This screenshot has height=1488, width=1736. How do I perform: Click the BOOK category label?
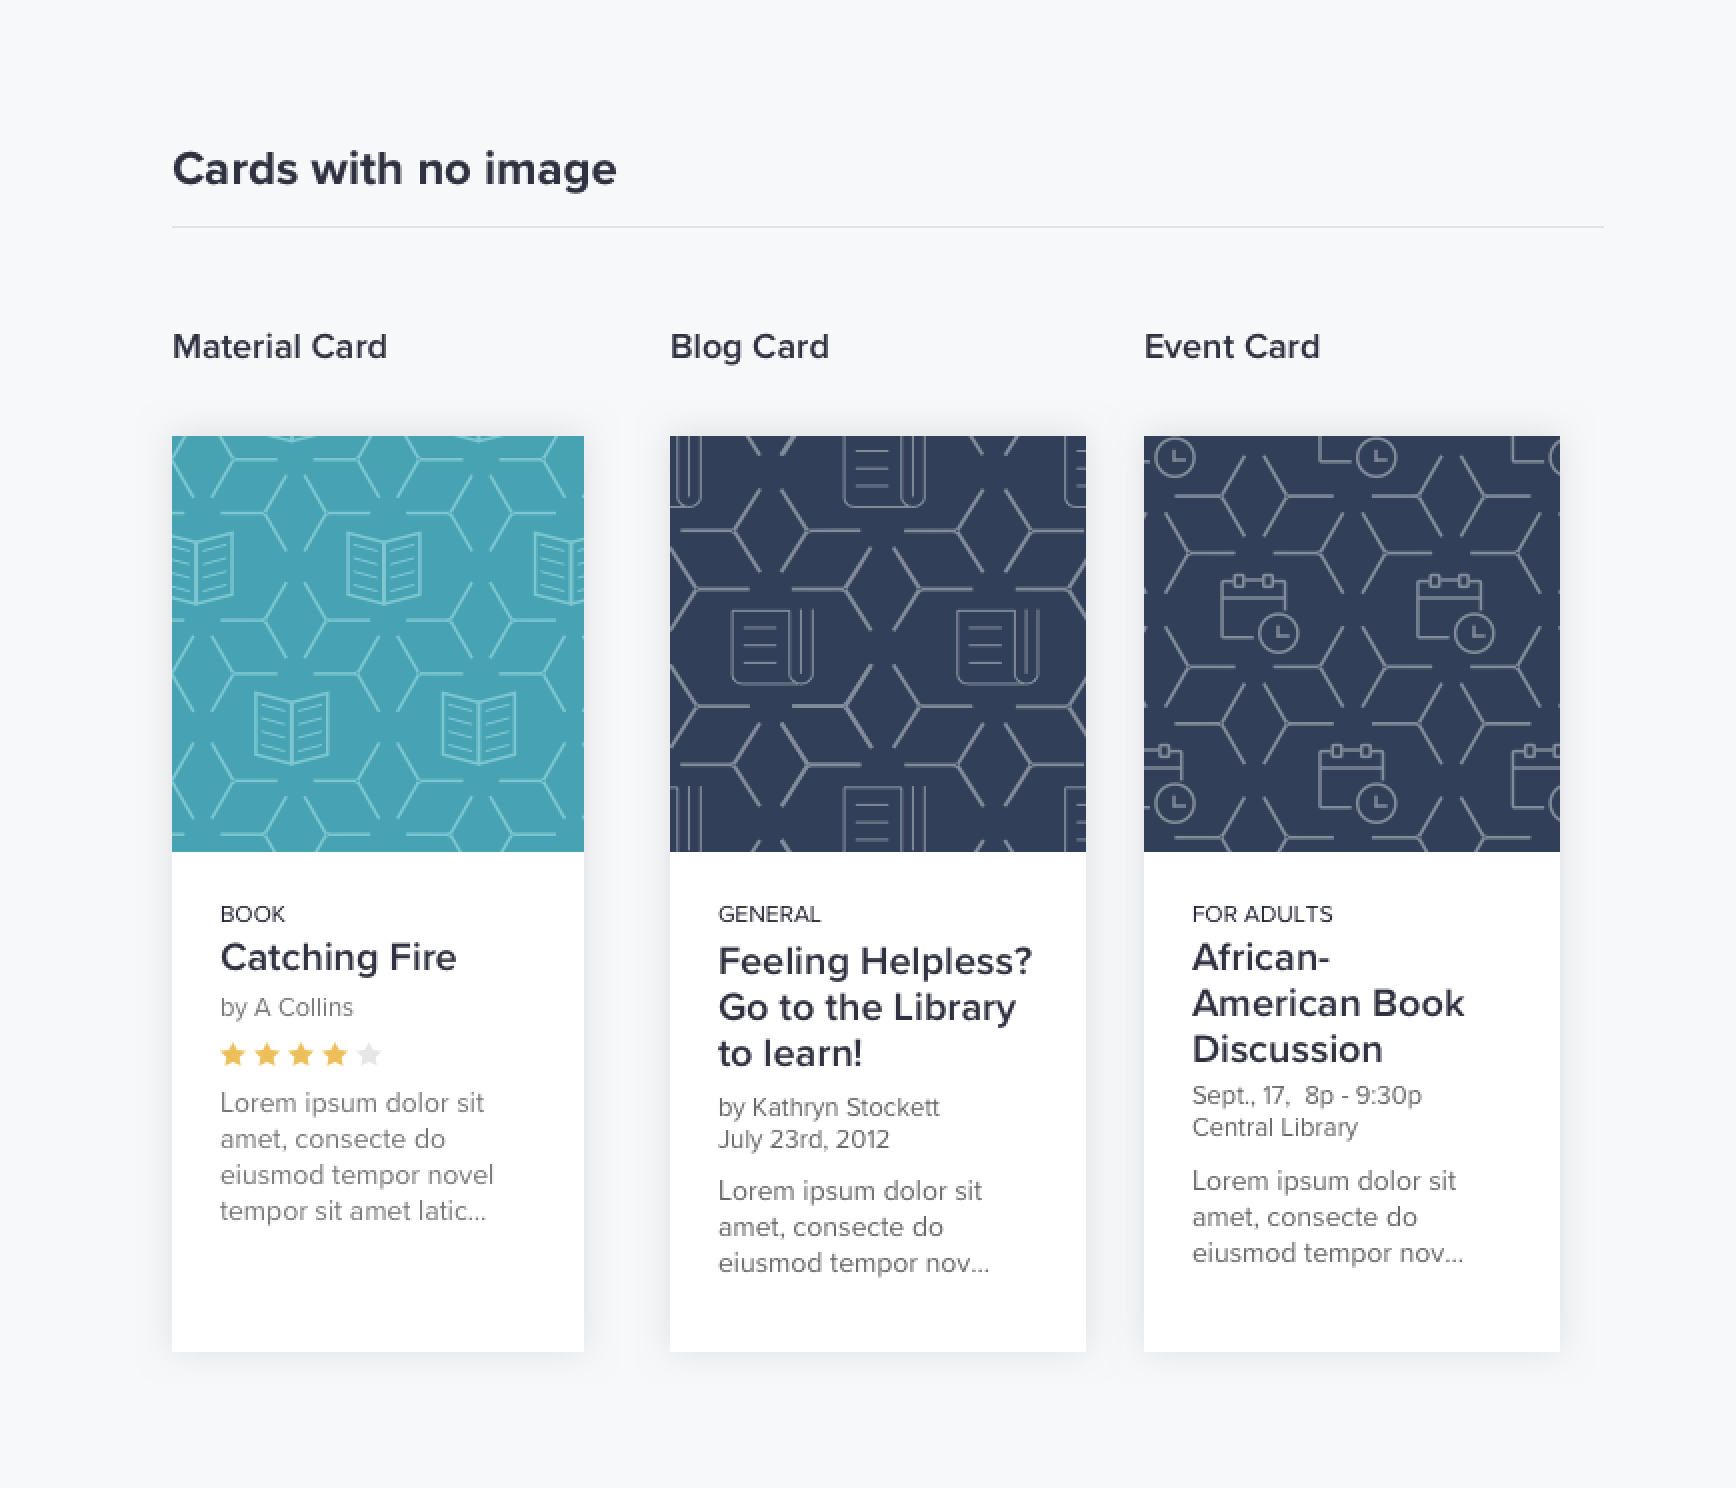[253, 914]
